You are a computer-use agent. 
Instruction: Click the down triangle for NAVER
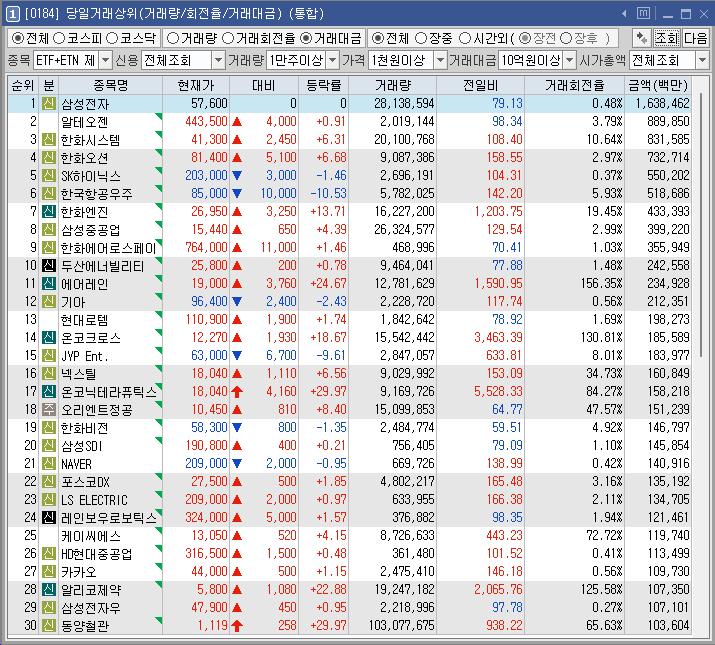237,463
